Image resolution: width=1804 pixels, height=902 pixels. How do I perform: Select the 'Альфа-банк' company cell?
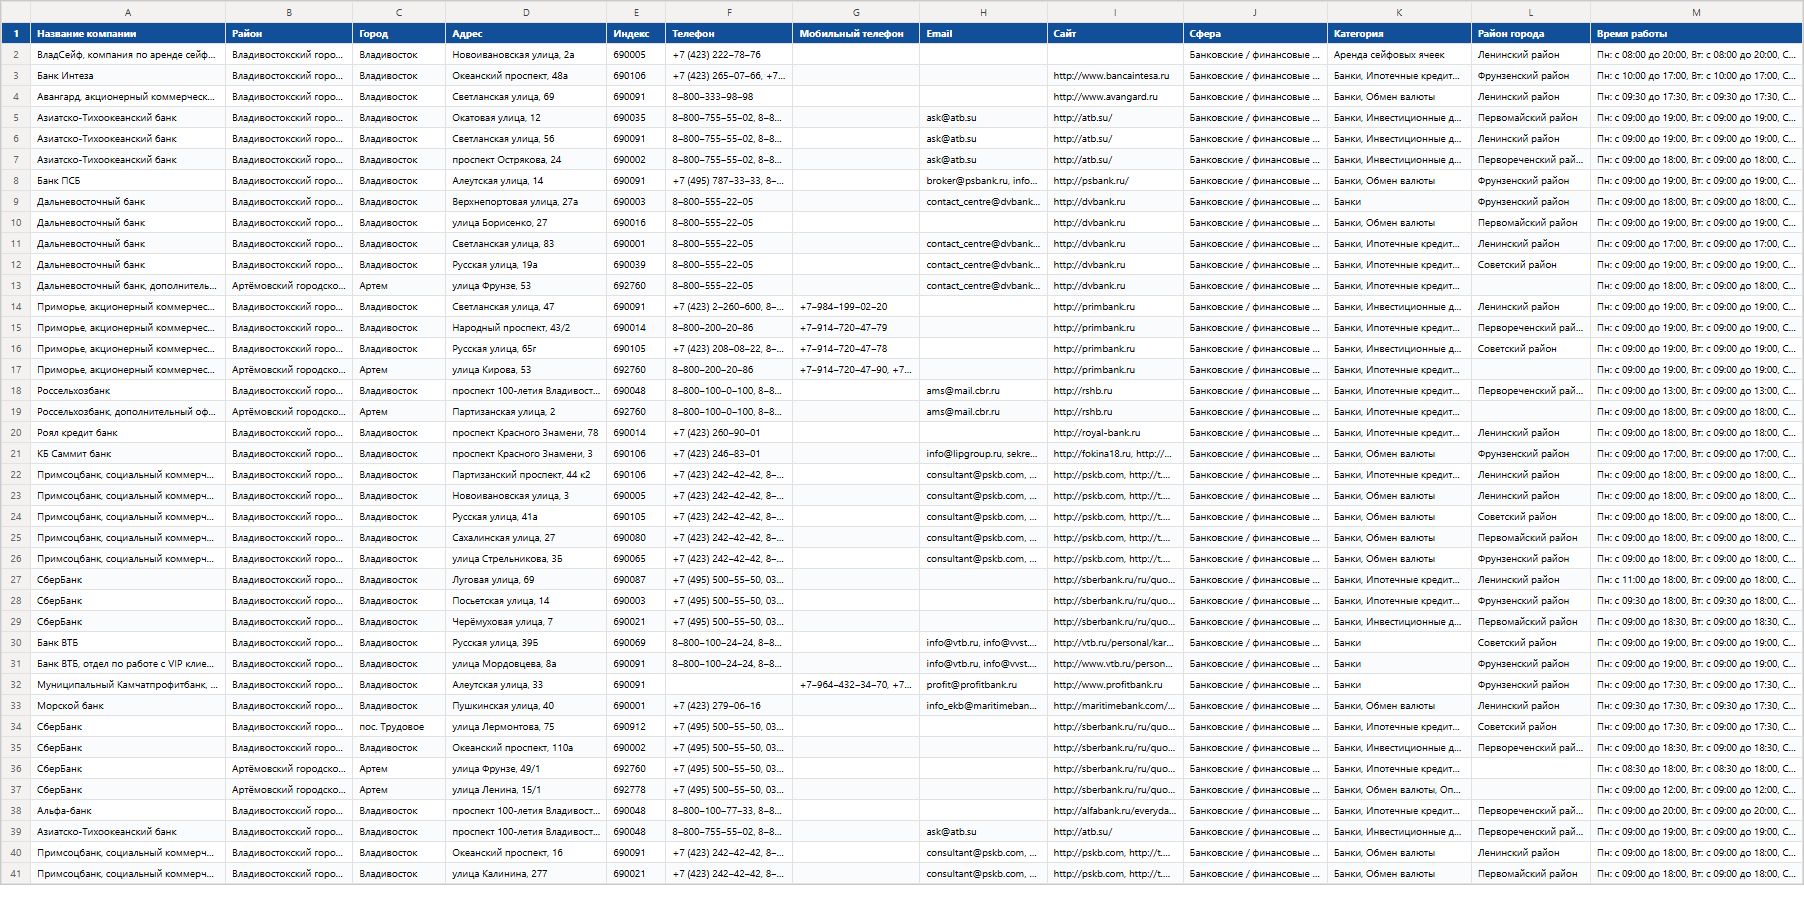pos(128,811)
